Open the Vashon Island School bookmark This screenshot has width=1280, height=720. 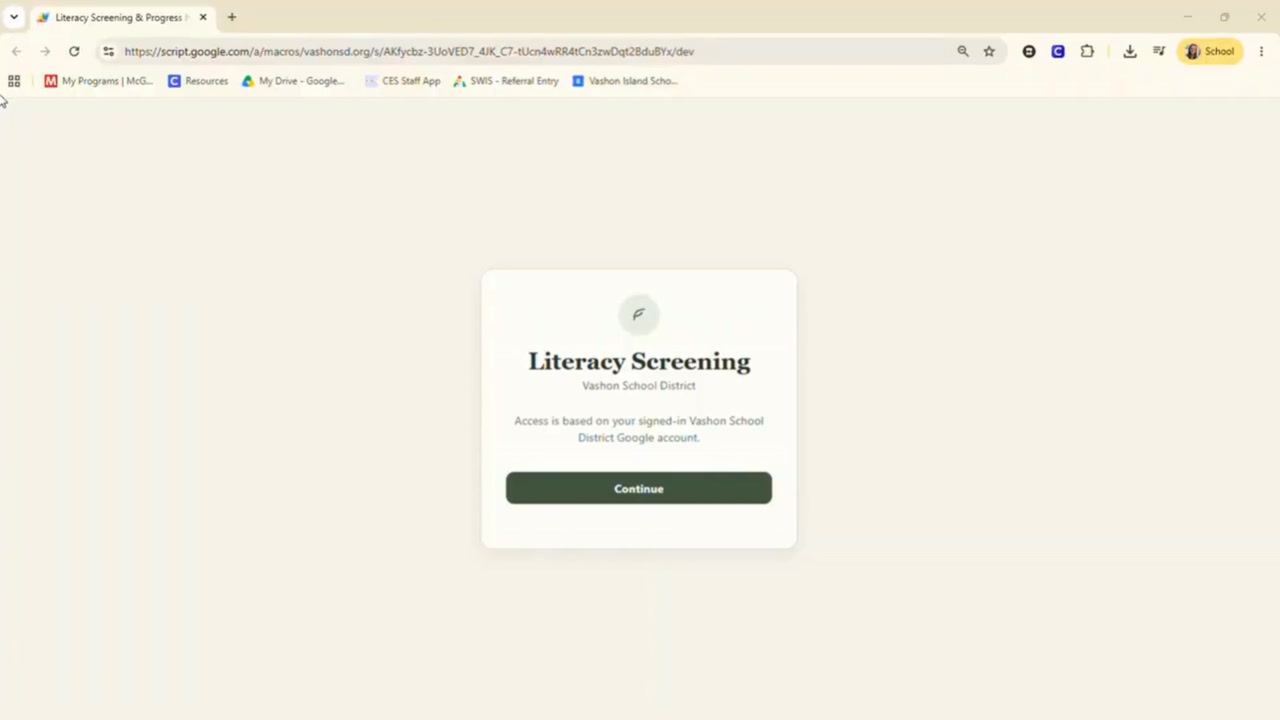625,81
